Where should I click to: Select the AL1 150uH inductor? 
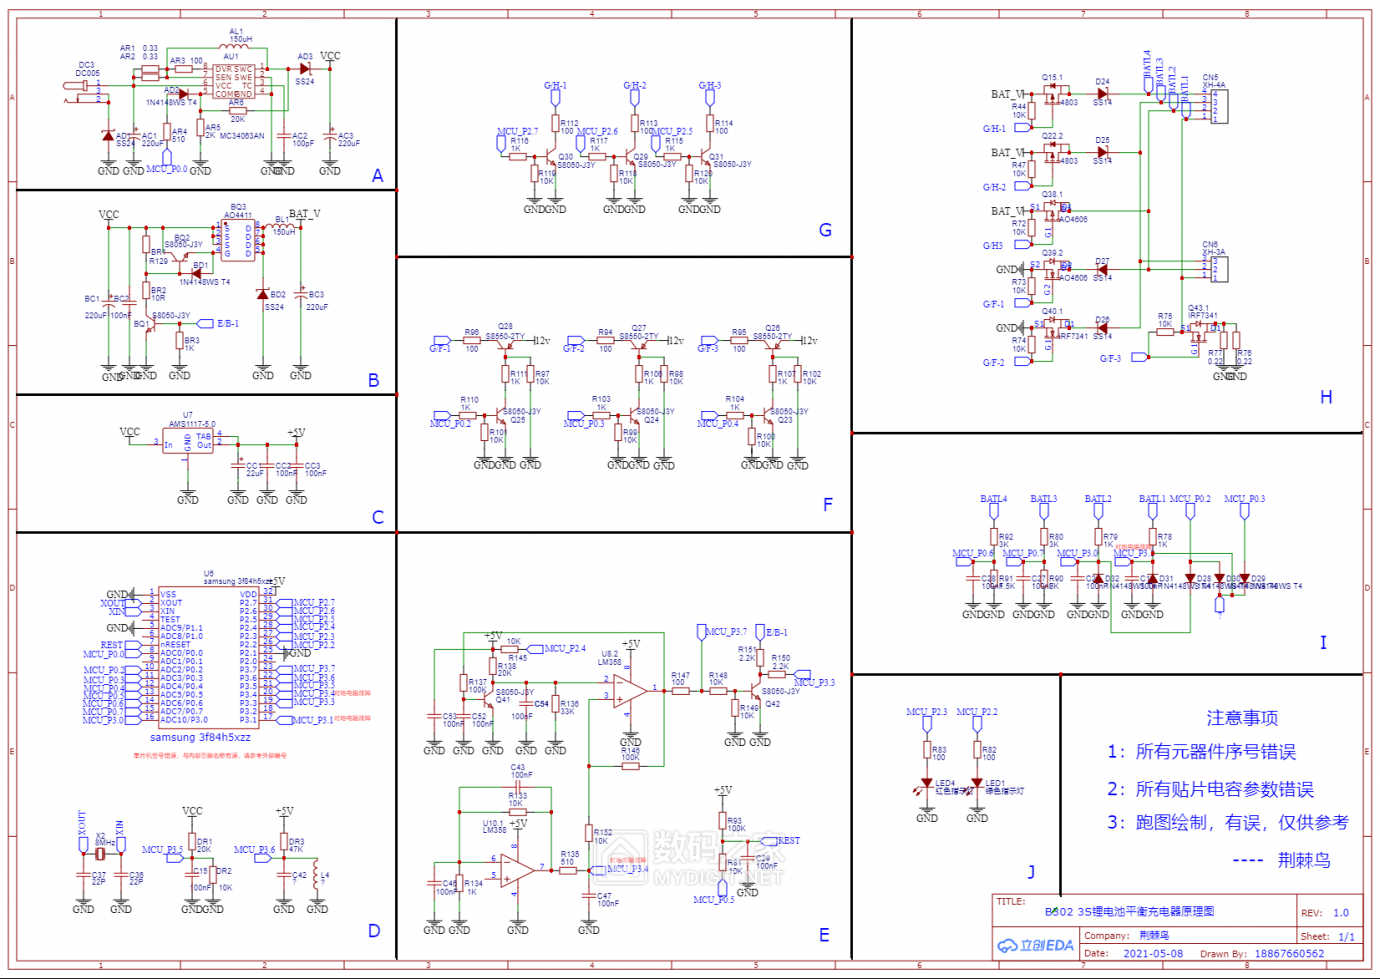pyautogui.click(x=235, y=47)
